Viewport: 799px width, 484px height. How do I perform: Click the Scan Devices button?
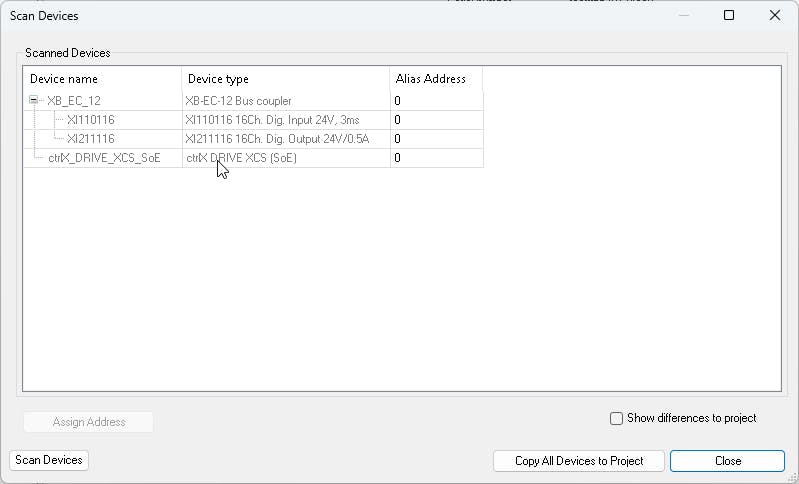tap(49, 460)
